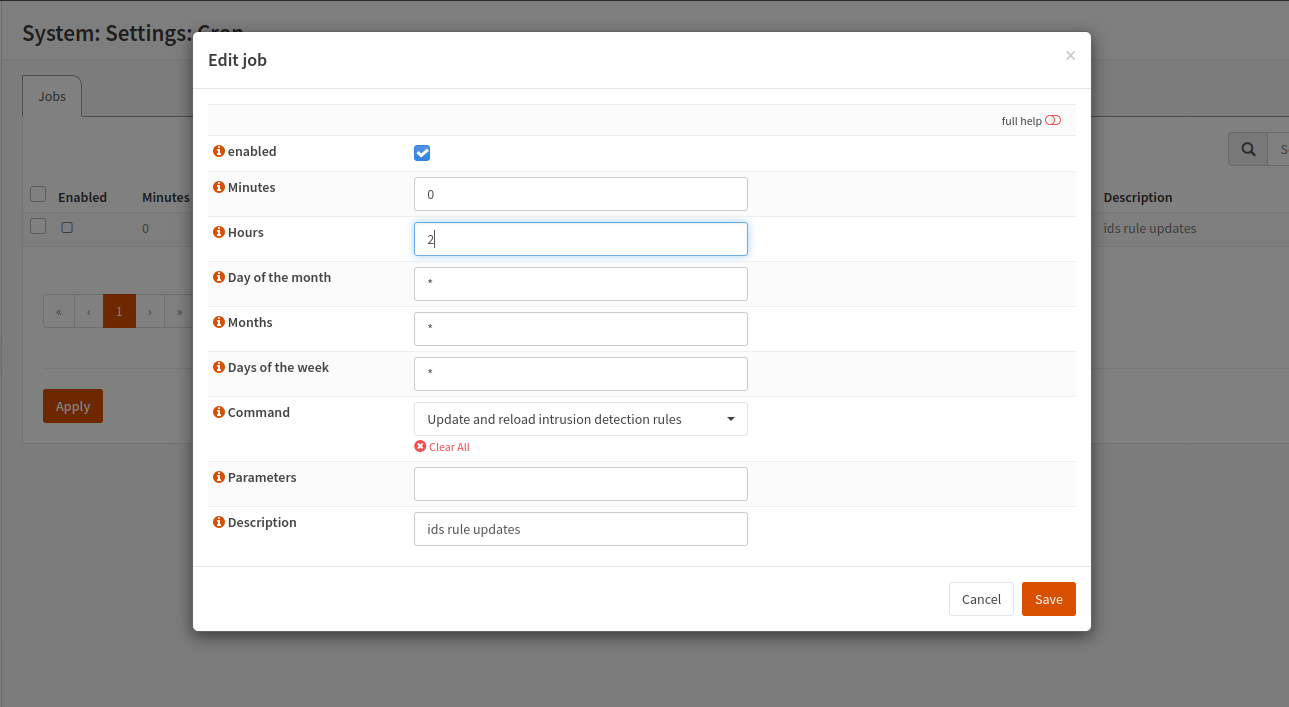This screenshot has height=707, width=1289.
Task: Clear the selected command via Clear All
Action: pos(442,446)
